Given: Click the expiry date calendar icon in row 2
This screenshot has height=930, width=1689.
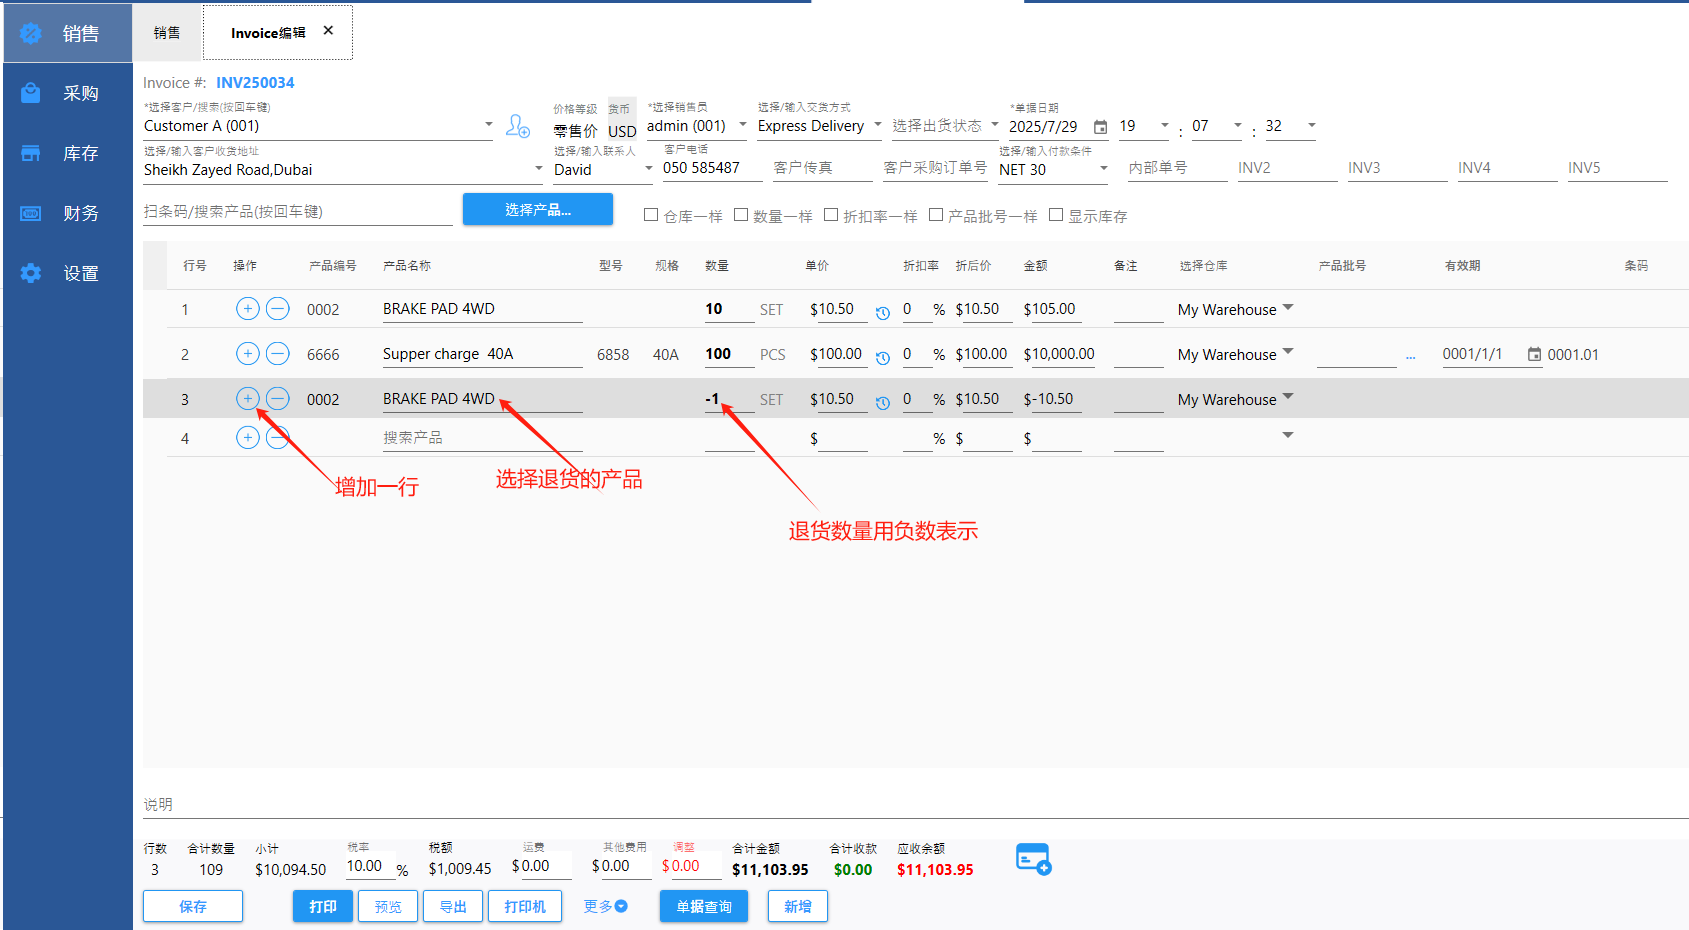Looking at the screenshot, I should (1534, 354).
